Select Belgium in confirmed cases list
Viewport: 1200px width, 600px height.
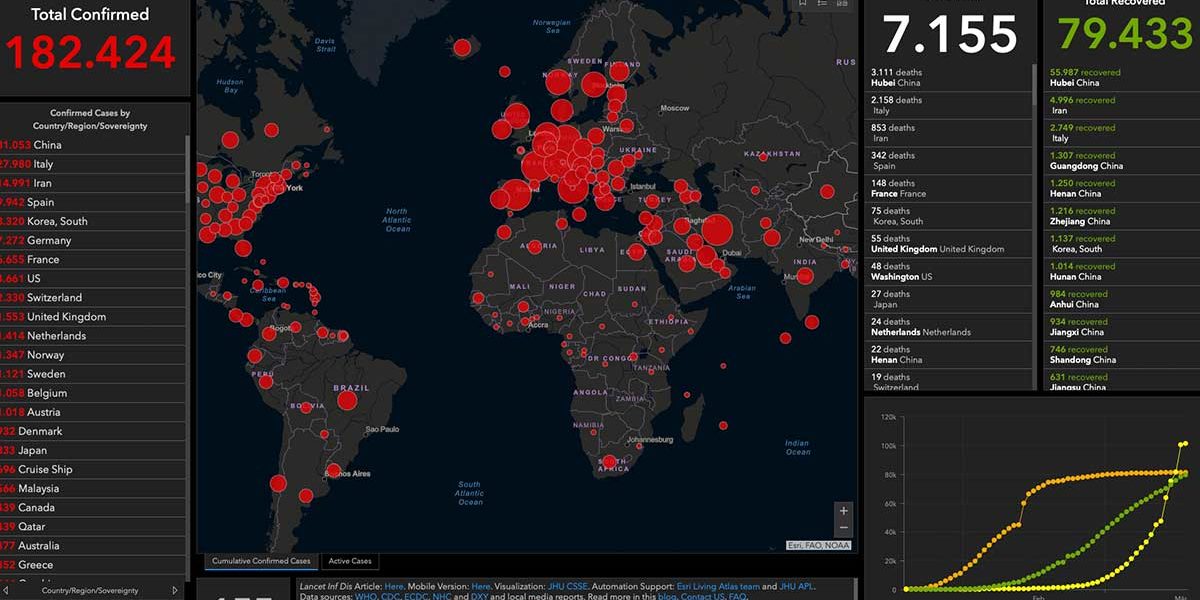click(x=93, y=393)
